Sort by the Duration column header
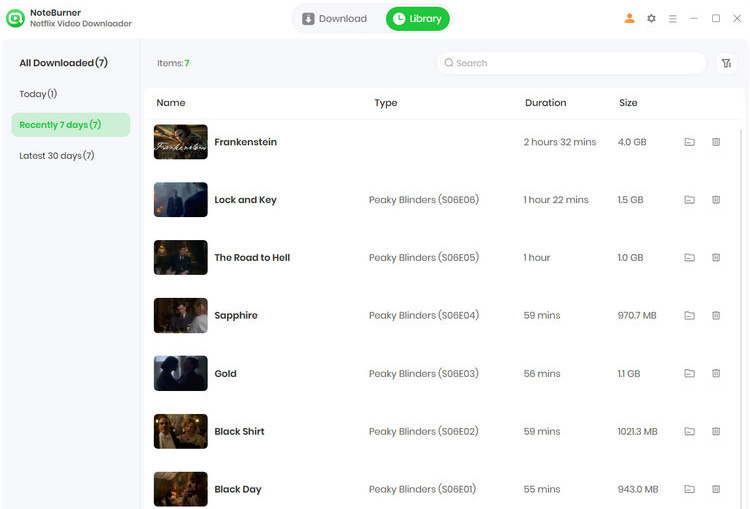Image resolution: width=750 pixels, height=509 pixels. click(545, 103)
